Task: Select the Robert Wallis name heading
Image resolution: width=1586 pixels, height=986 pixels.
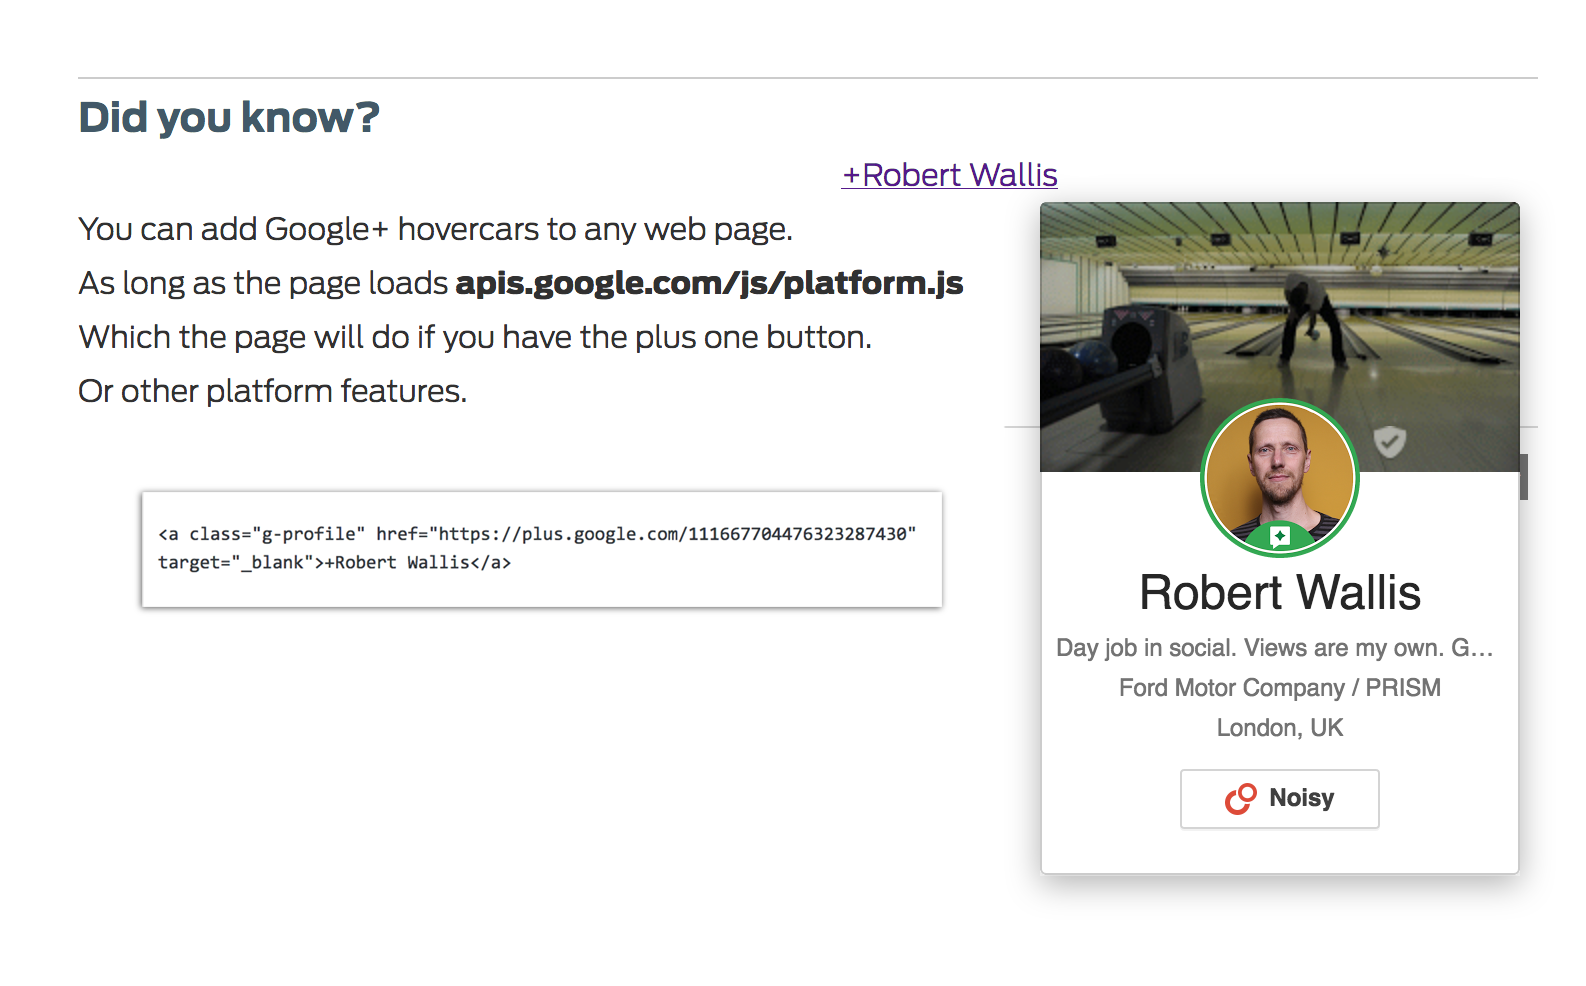Action: pyautogui.click(x=1279, y=592)
